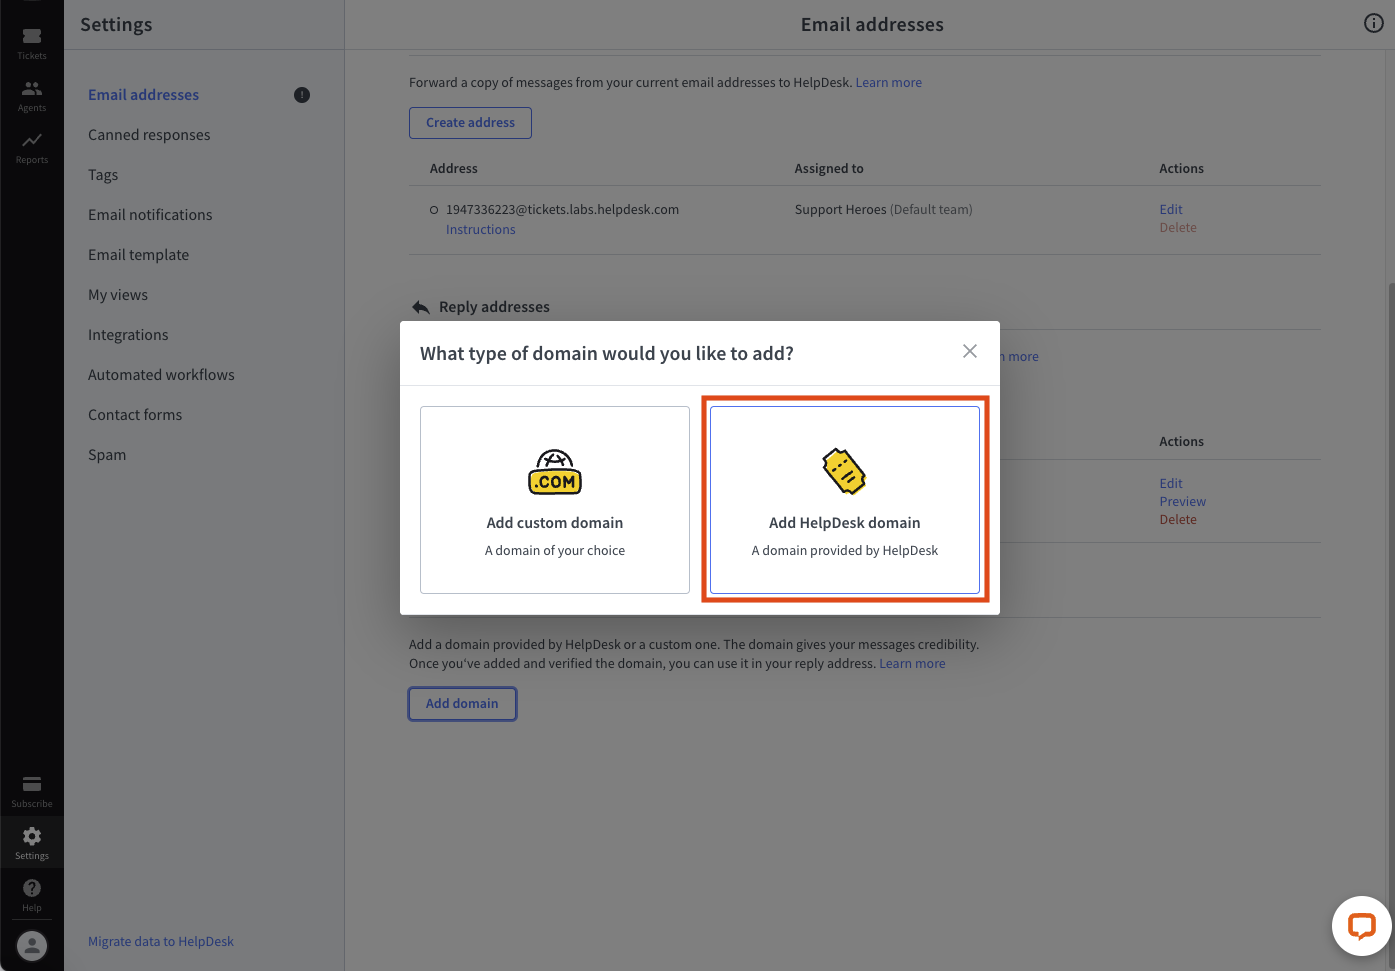Navigate to Spam settings
This screenshot has width=1395, height=971.
107,454
